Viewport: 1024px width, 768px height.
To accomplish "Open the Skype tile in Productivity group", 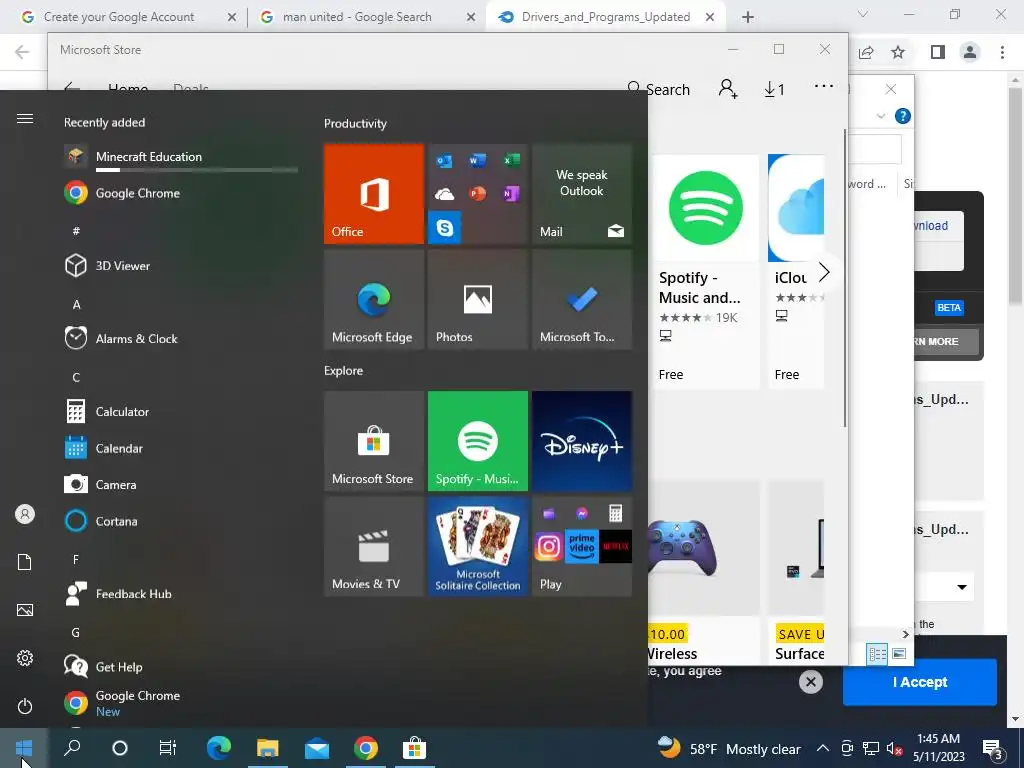I will point(445,227).
